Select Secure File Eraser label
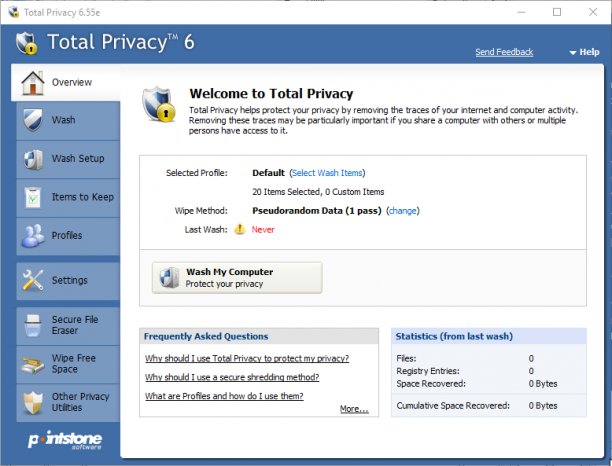This screenshot has height=466, width=612. click(x=75, y=325)
